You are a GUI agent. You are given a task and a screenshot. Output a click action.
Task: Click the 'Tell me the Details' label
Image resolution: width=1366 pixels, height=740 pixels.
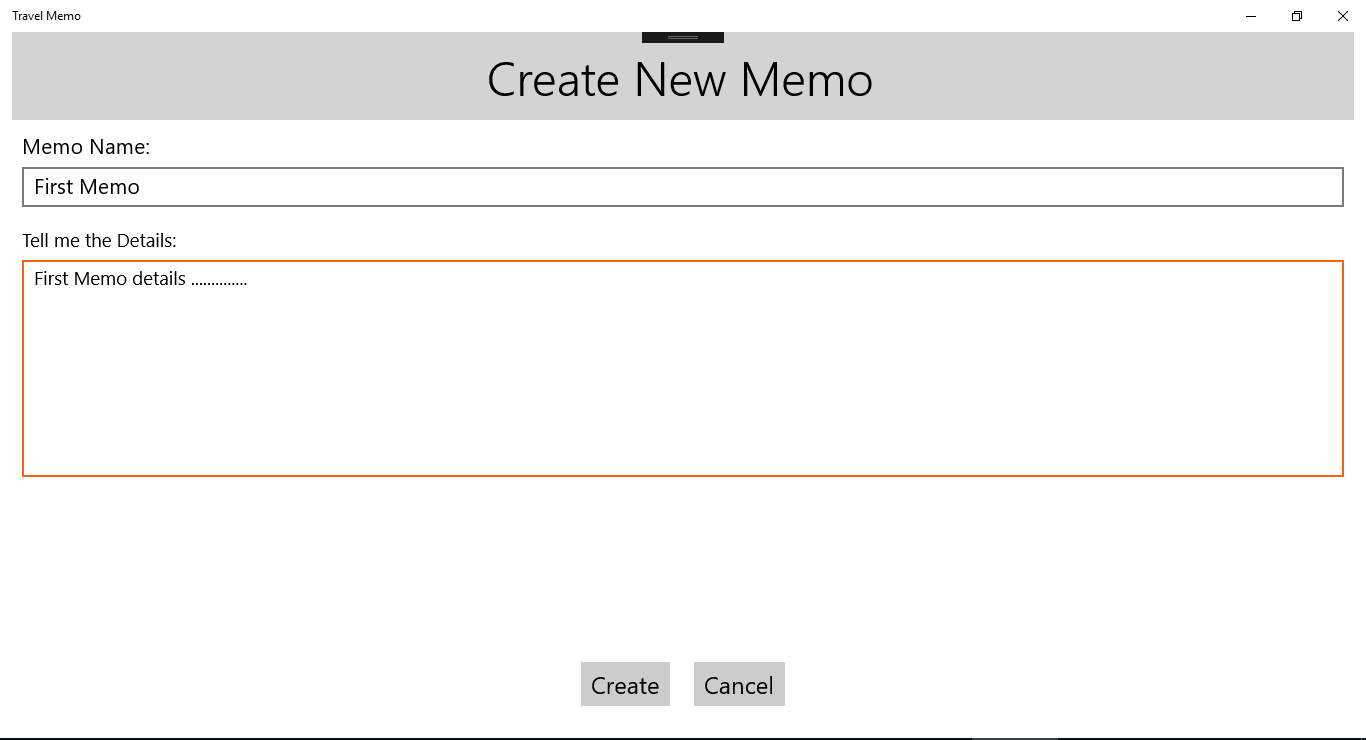click(98, 240)
